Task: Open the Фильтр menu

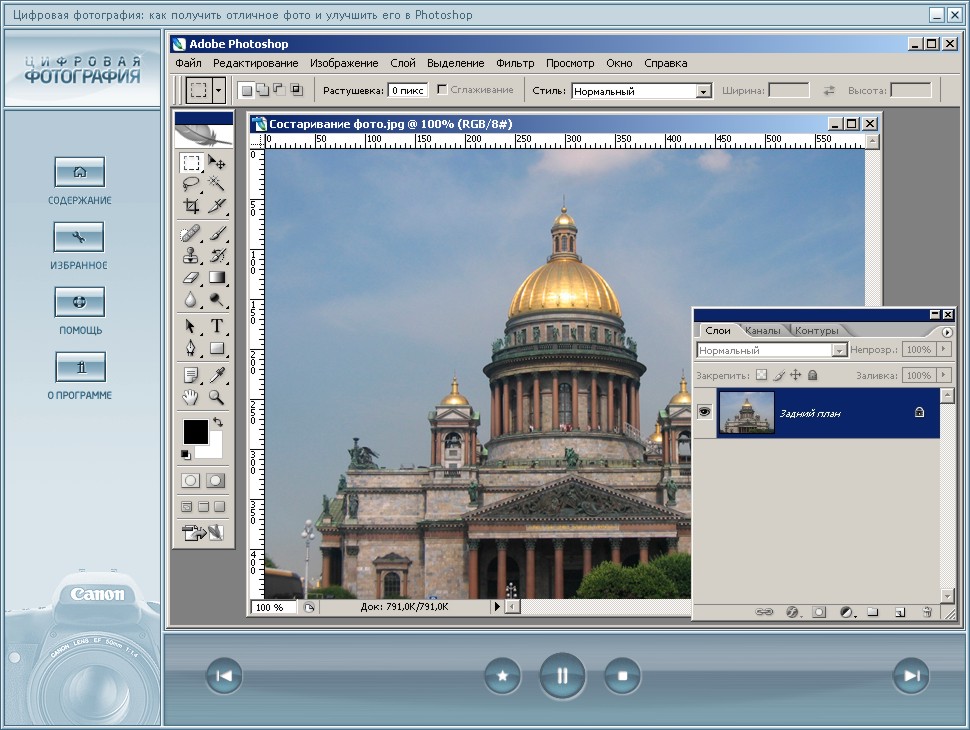Action: pos(515,63)
